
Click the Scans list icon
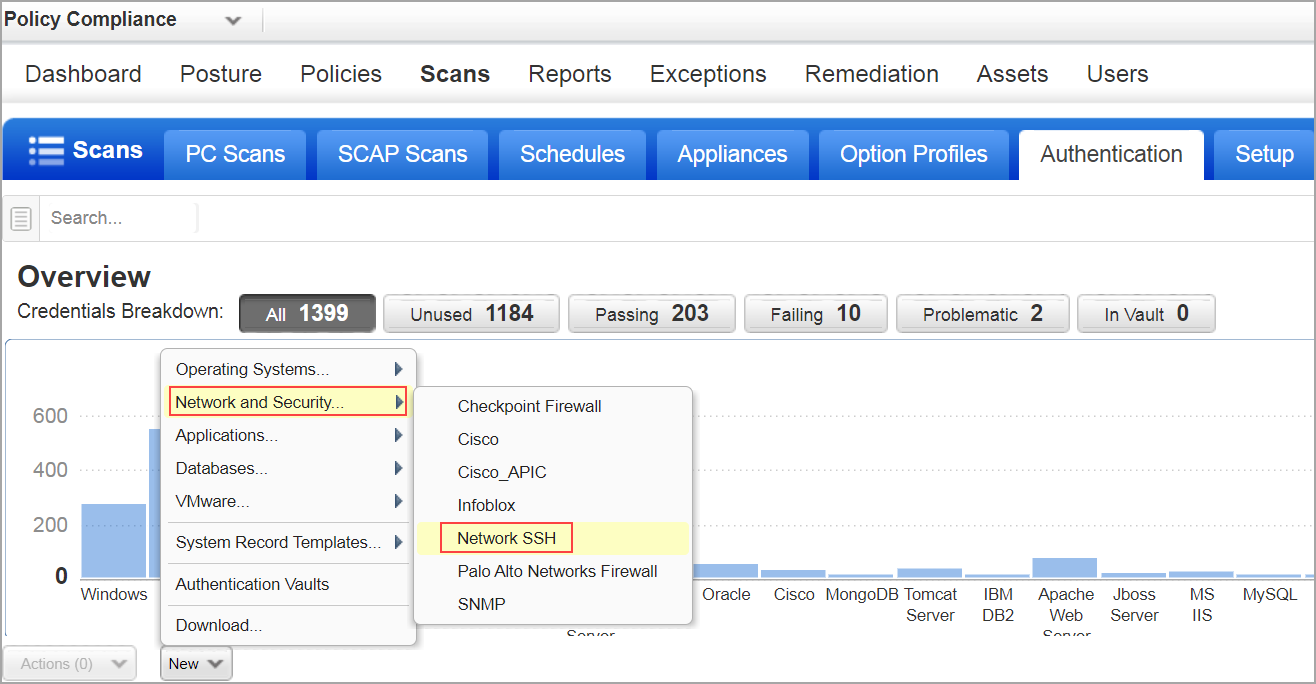pos(46,150)
